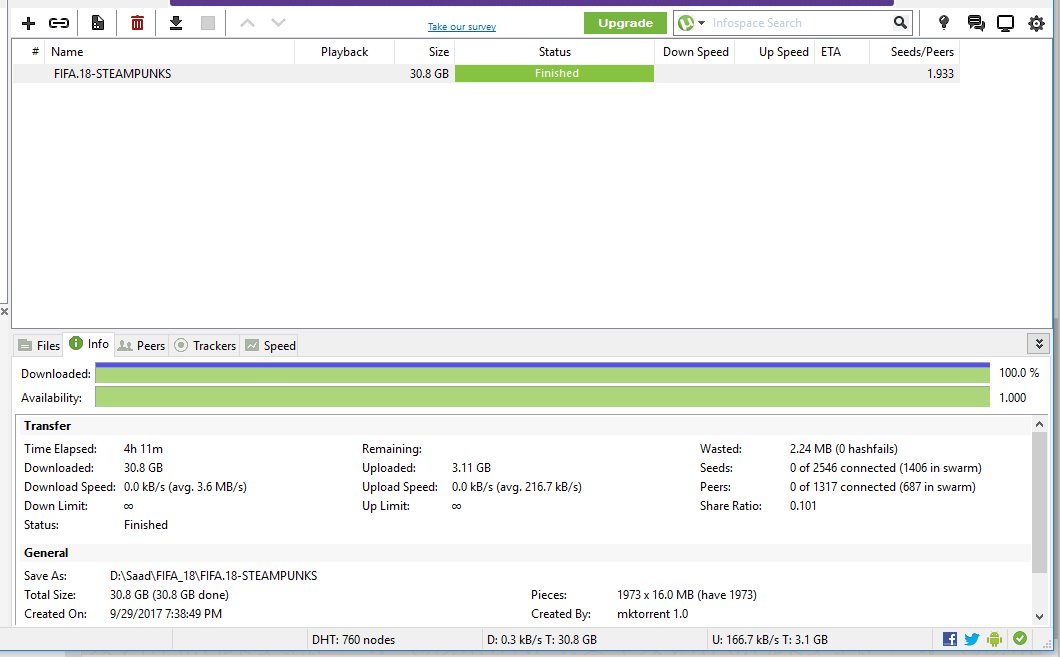Click Time Elapsed value 4h 11m
This screenshot has width=1060, height=657.
[143, 449]
